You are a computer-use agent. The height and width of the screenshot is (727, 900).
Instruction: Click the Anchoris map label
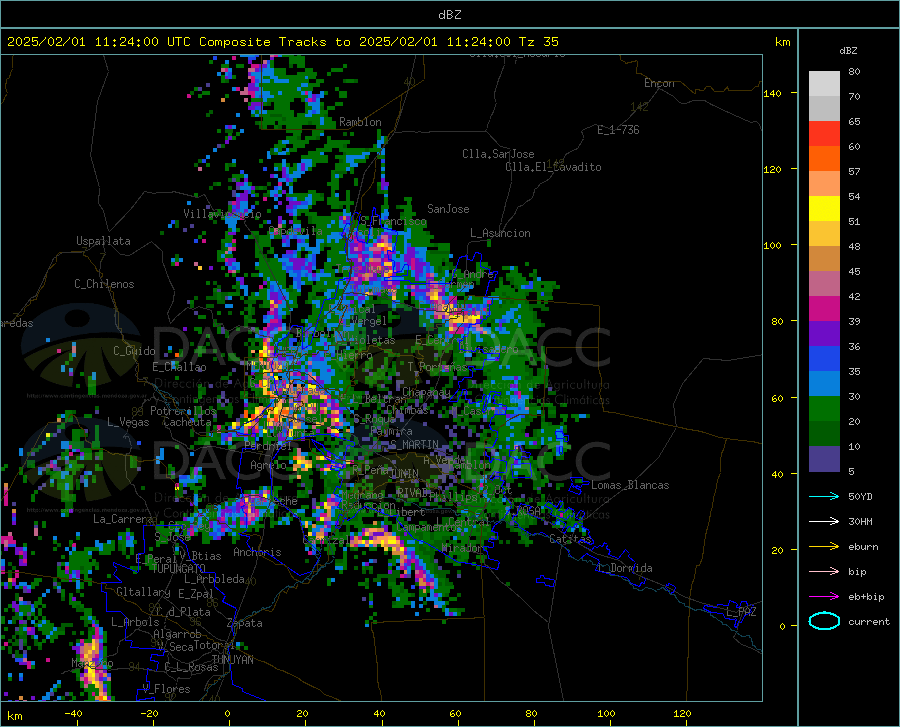(x=257, y=553)
